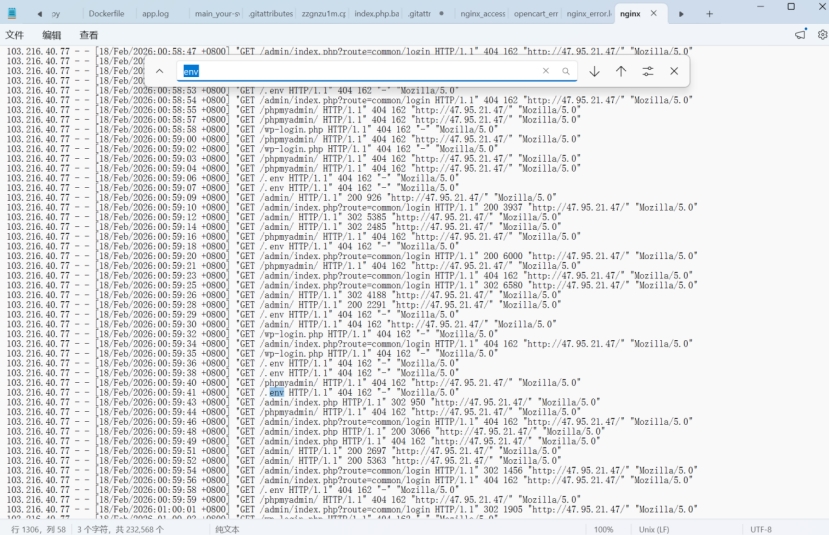Find next match with the down arrow
This screenshot has height=535, width=829.
[594, 71]
